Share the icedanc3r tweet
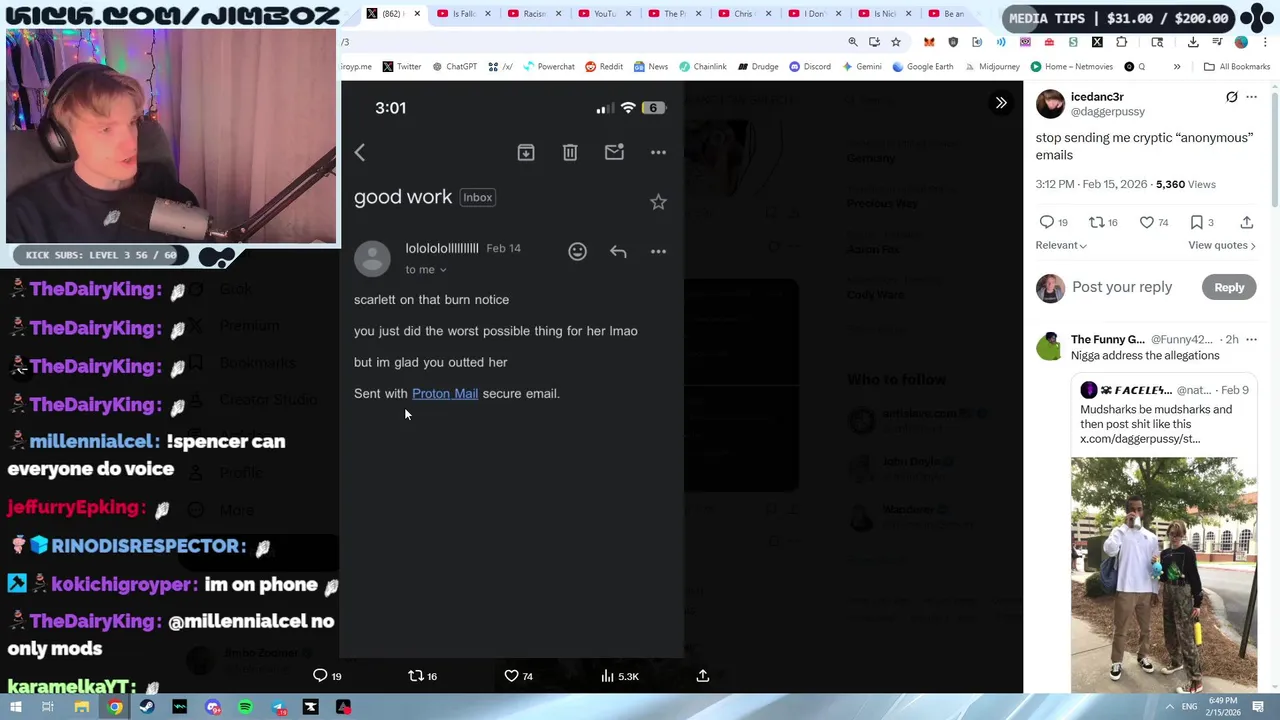The width and height of the screenshot is (1280, 720). [1247, 222]
